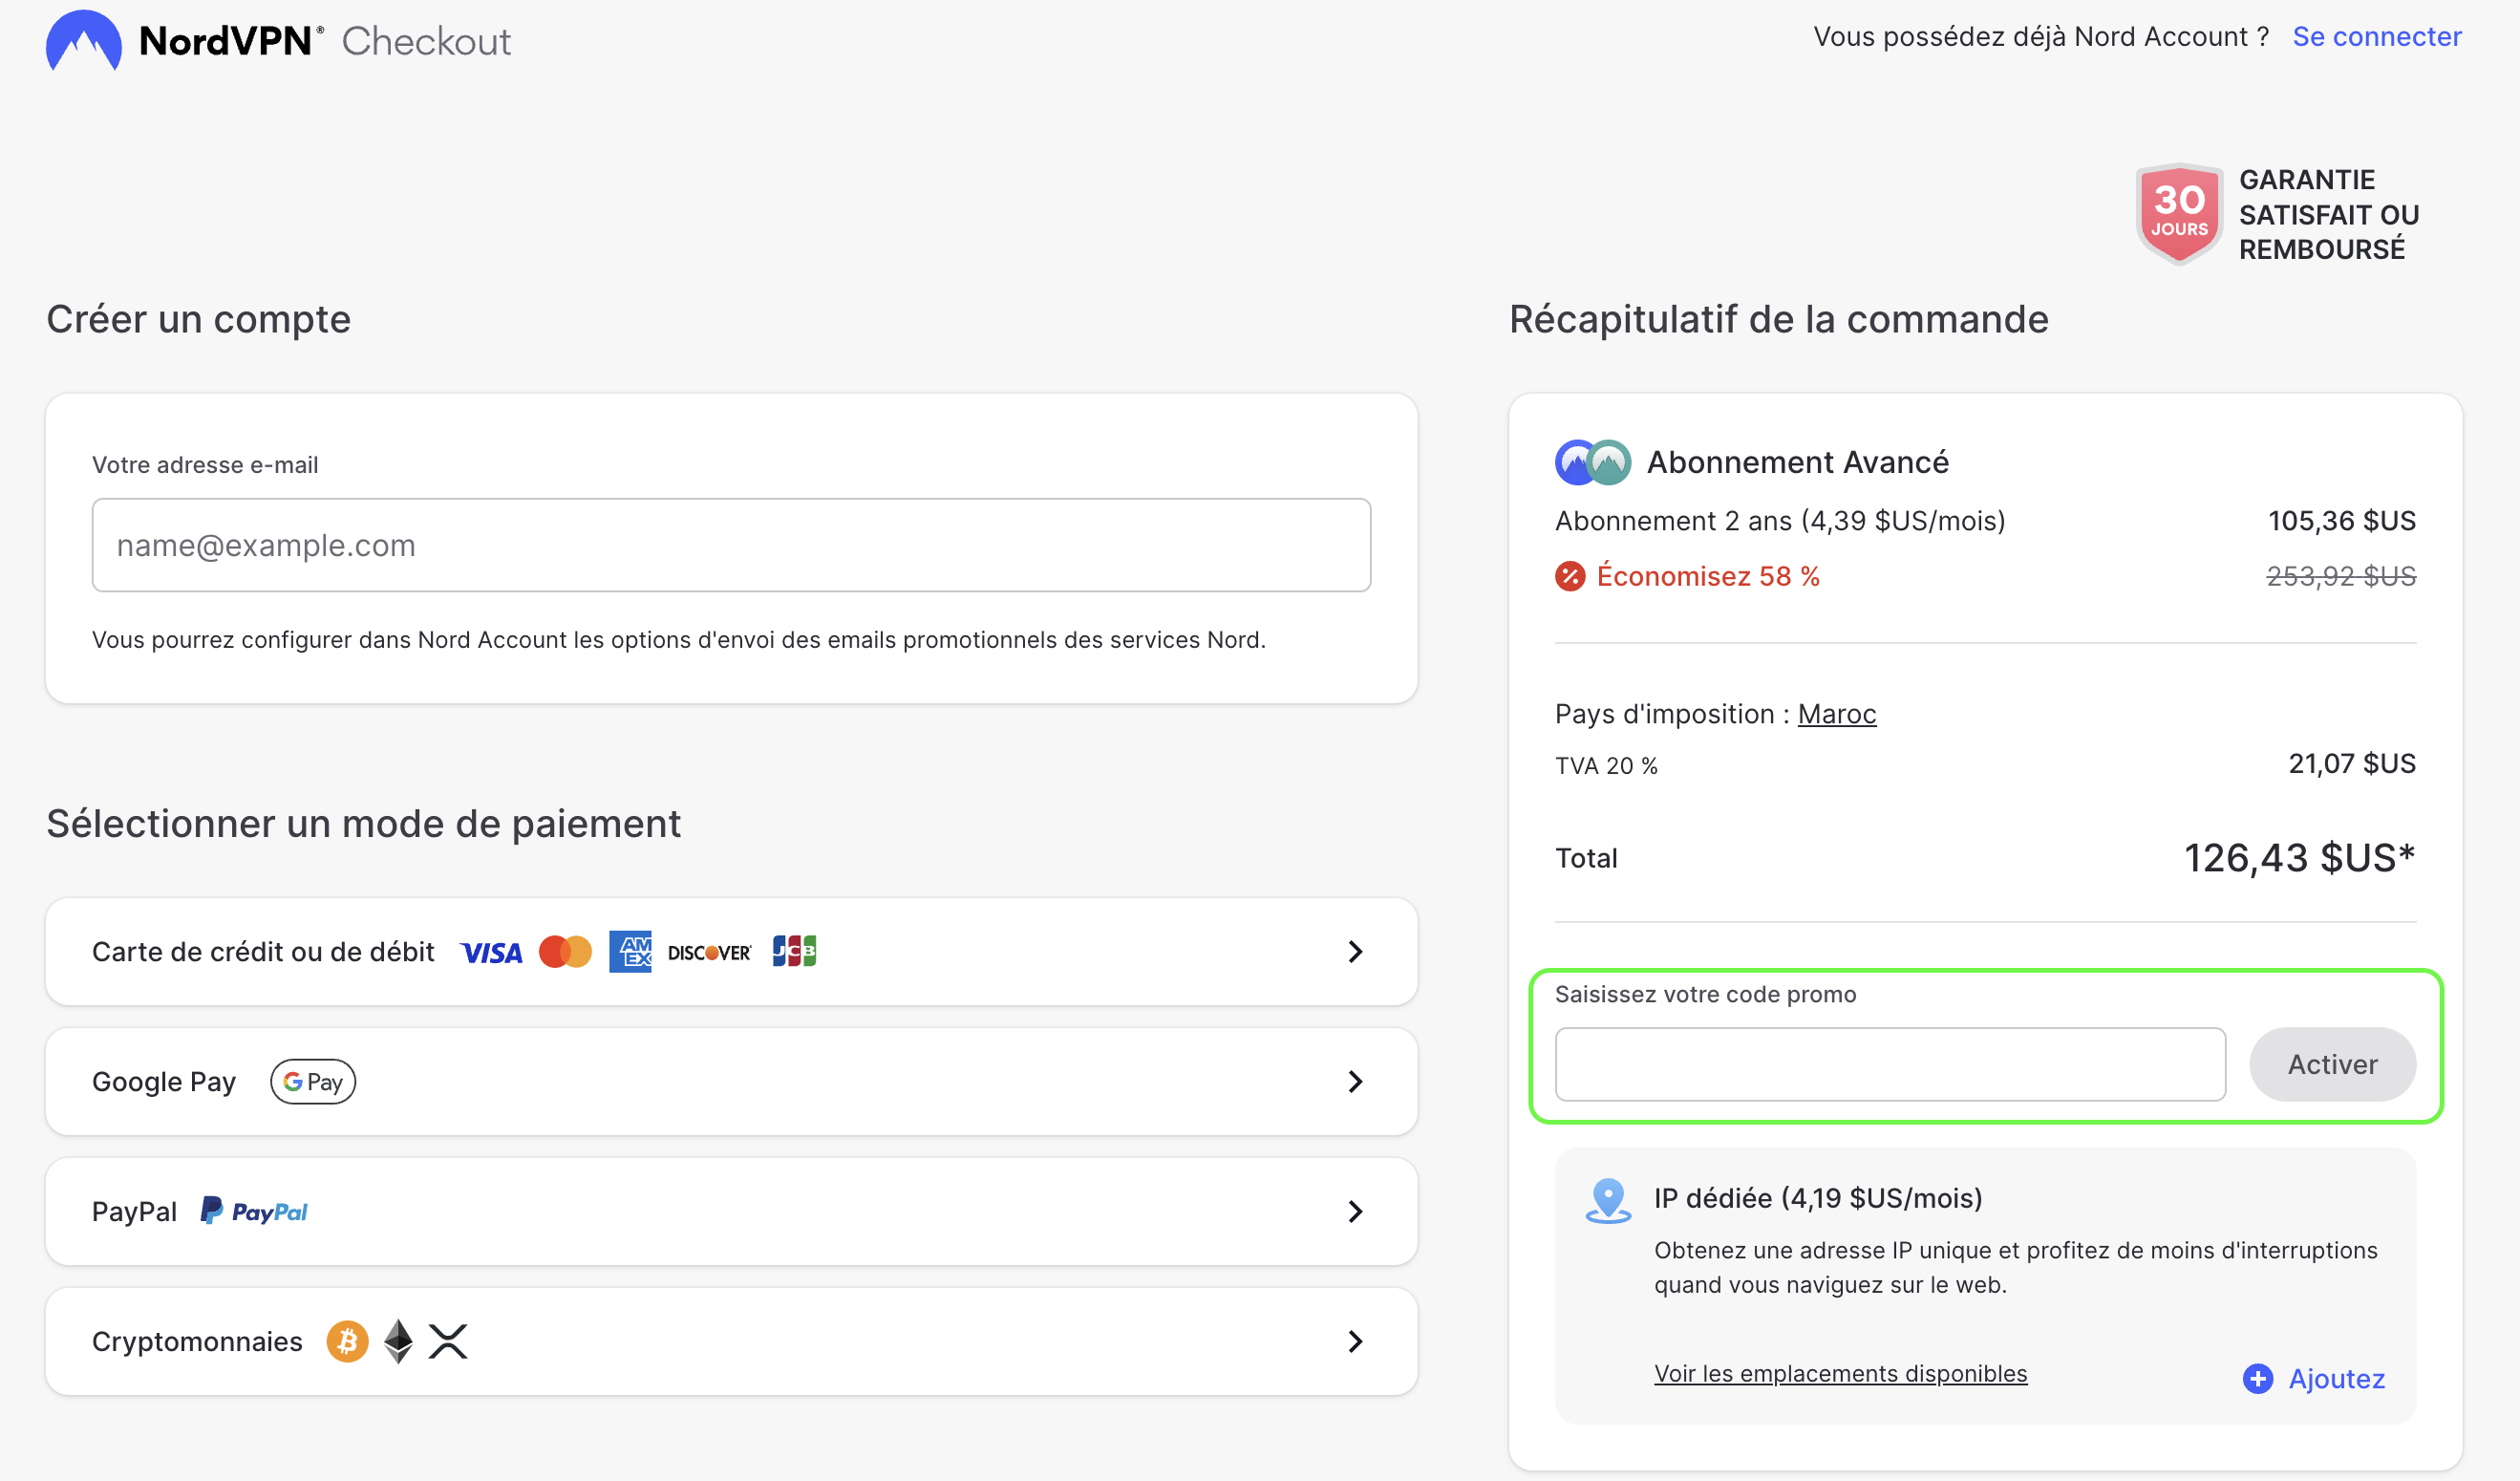This screenshot has width=2520, height=1481.
Task: Click the Abonnement Avancé title
Action: pyautogui.click(x=1798, y=462)
